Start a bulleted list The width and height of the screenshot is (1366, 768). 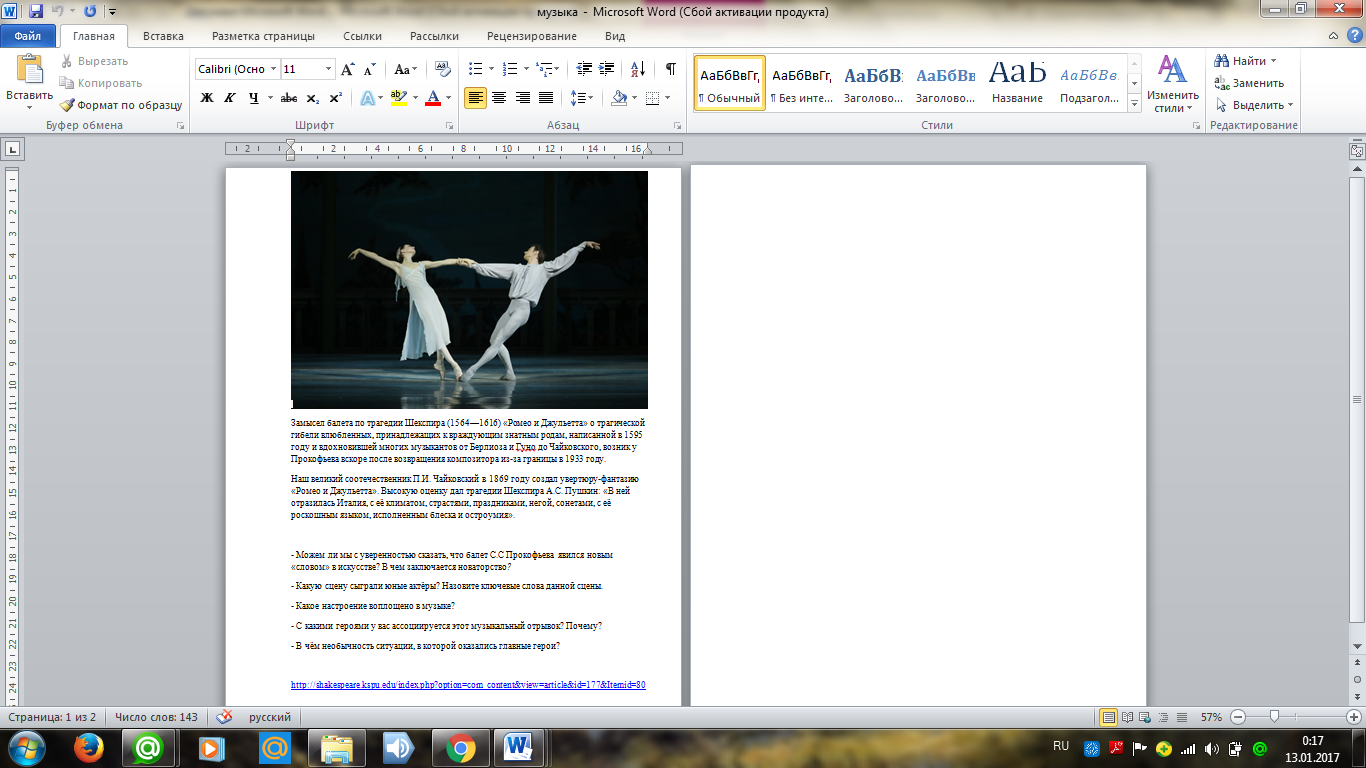point(475,69)
